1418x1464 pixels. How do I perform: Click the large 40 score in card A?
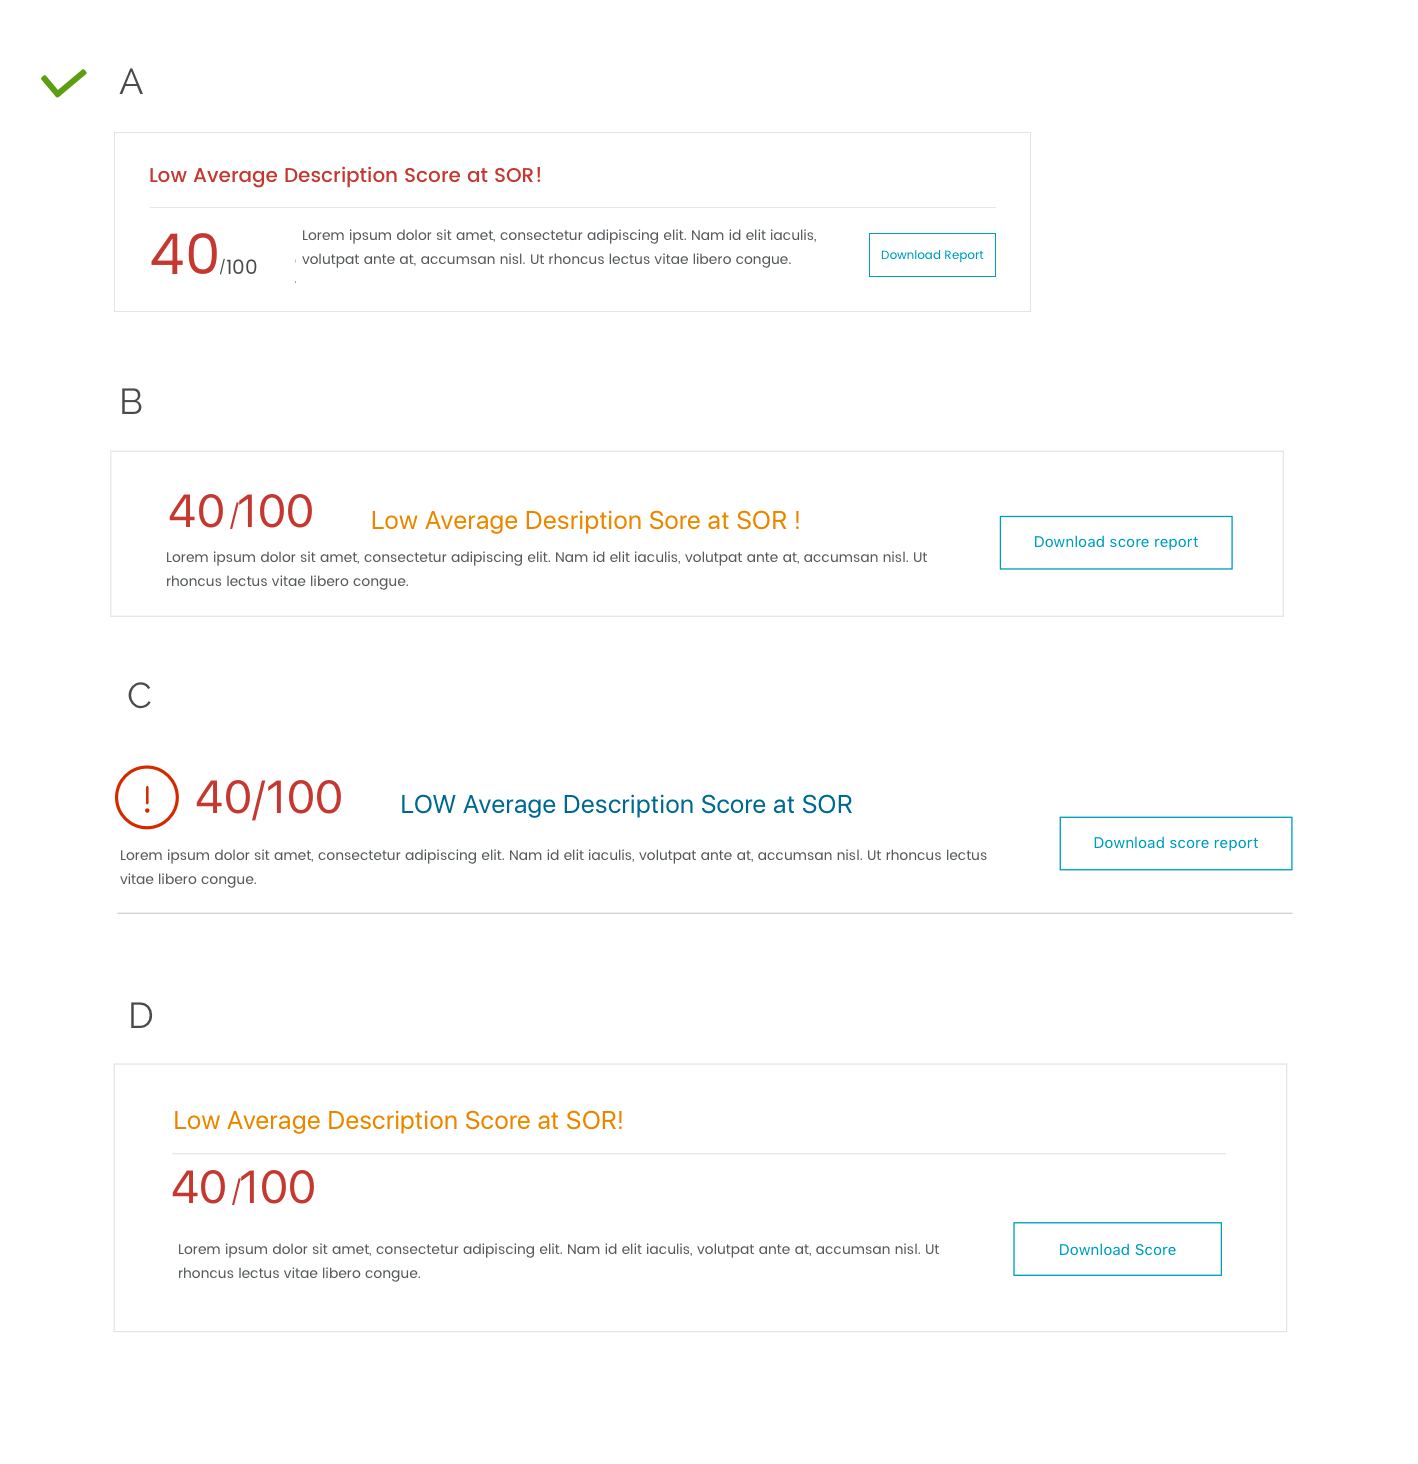click(x=185, y=254)
